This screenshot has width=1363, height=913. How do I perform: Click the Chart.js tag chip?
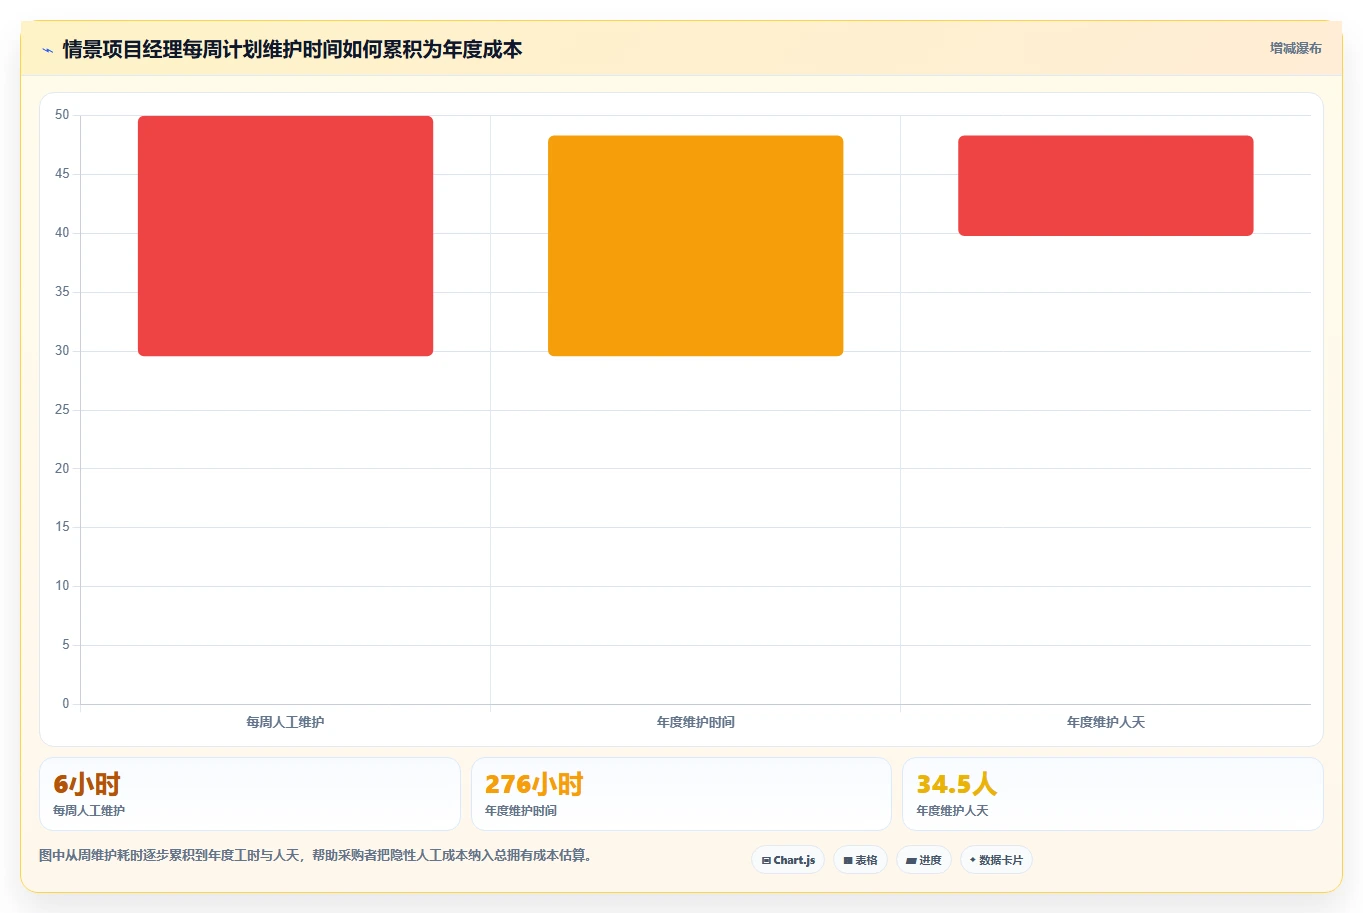788,860
